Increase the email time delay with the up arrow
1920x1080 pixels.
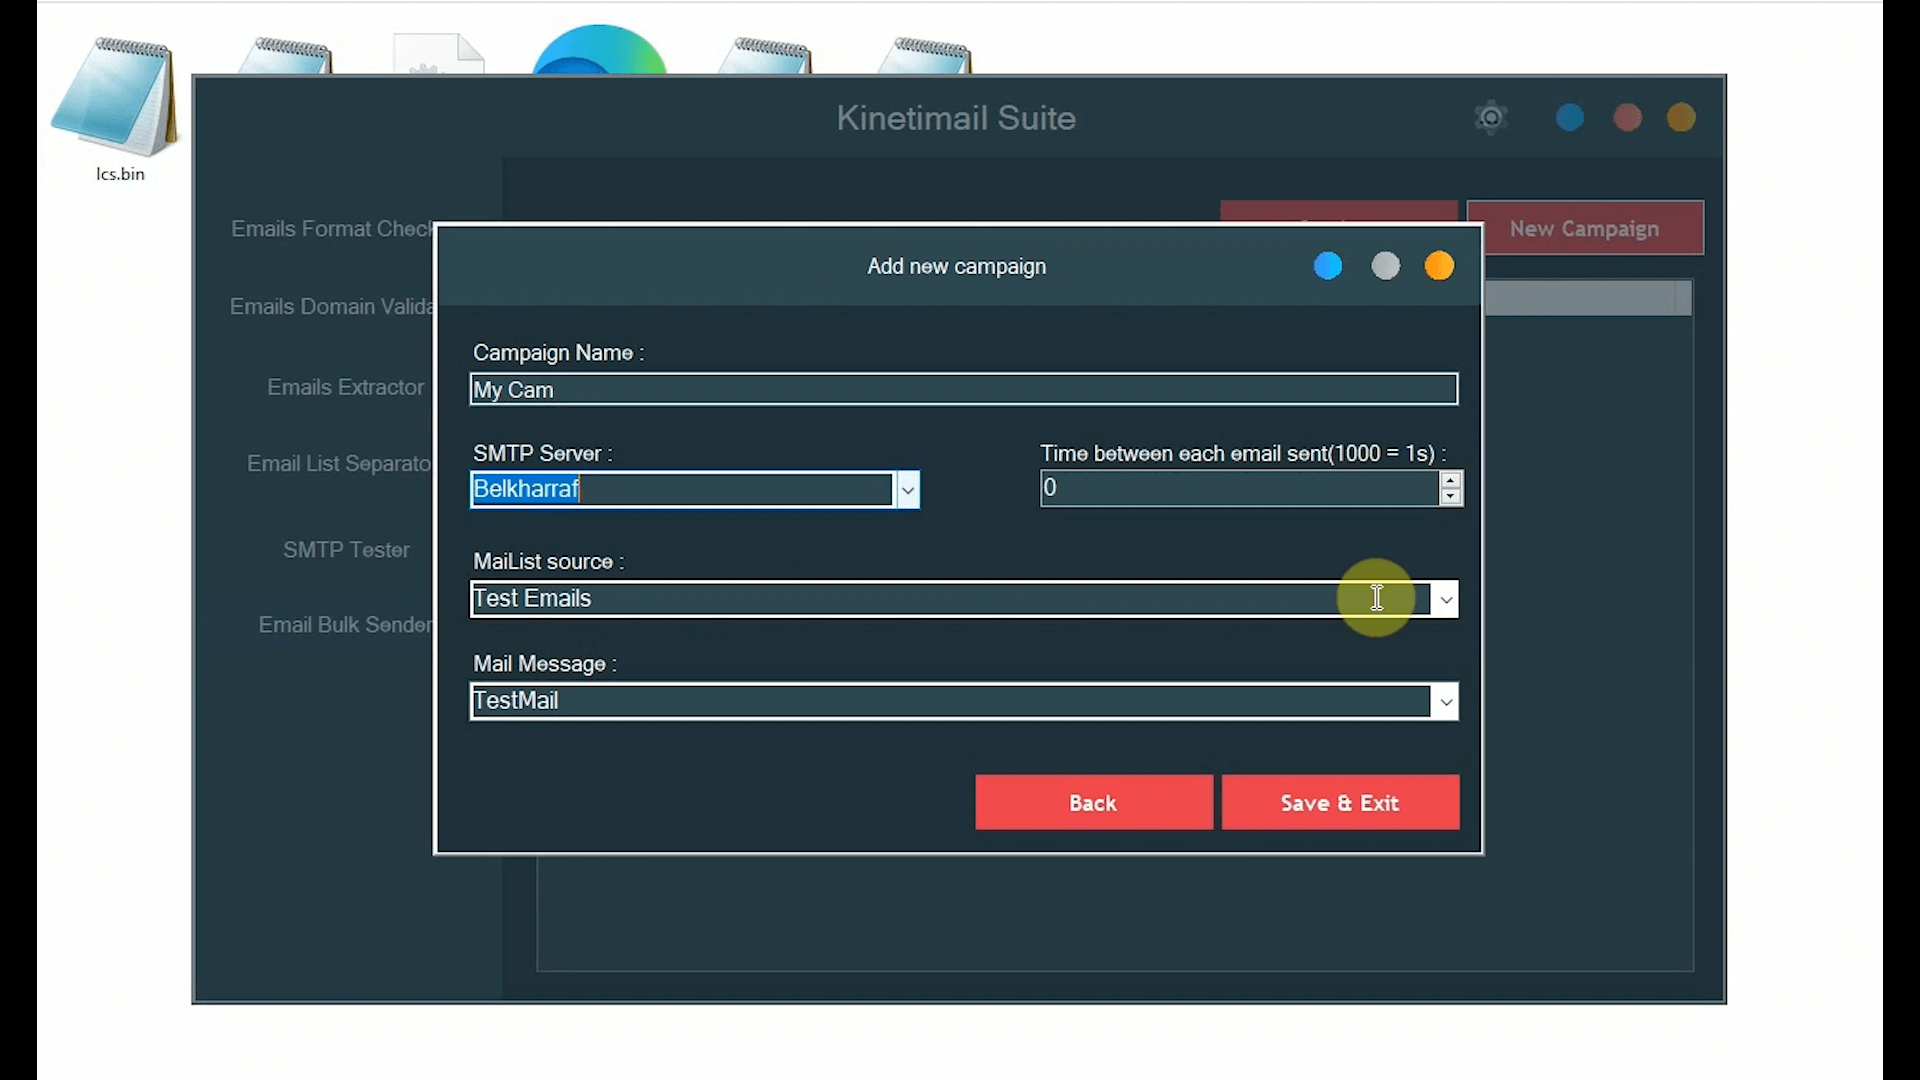(1450, 480)
